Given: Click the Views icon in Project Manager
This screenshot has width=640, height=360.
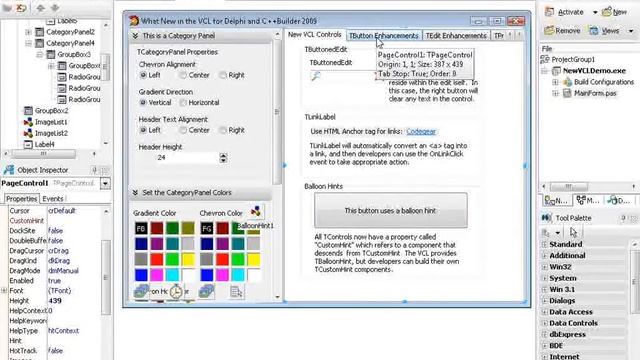Looking at the screenshot, I should click(594, 31).
